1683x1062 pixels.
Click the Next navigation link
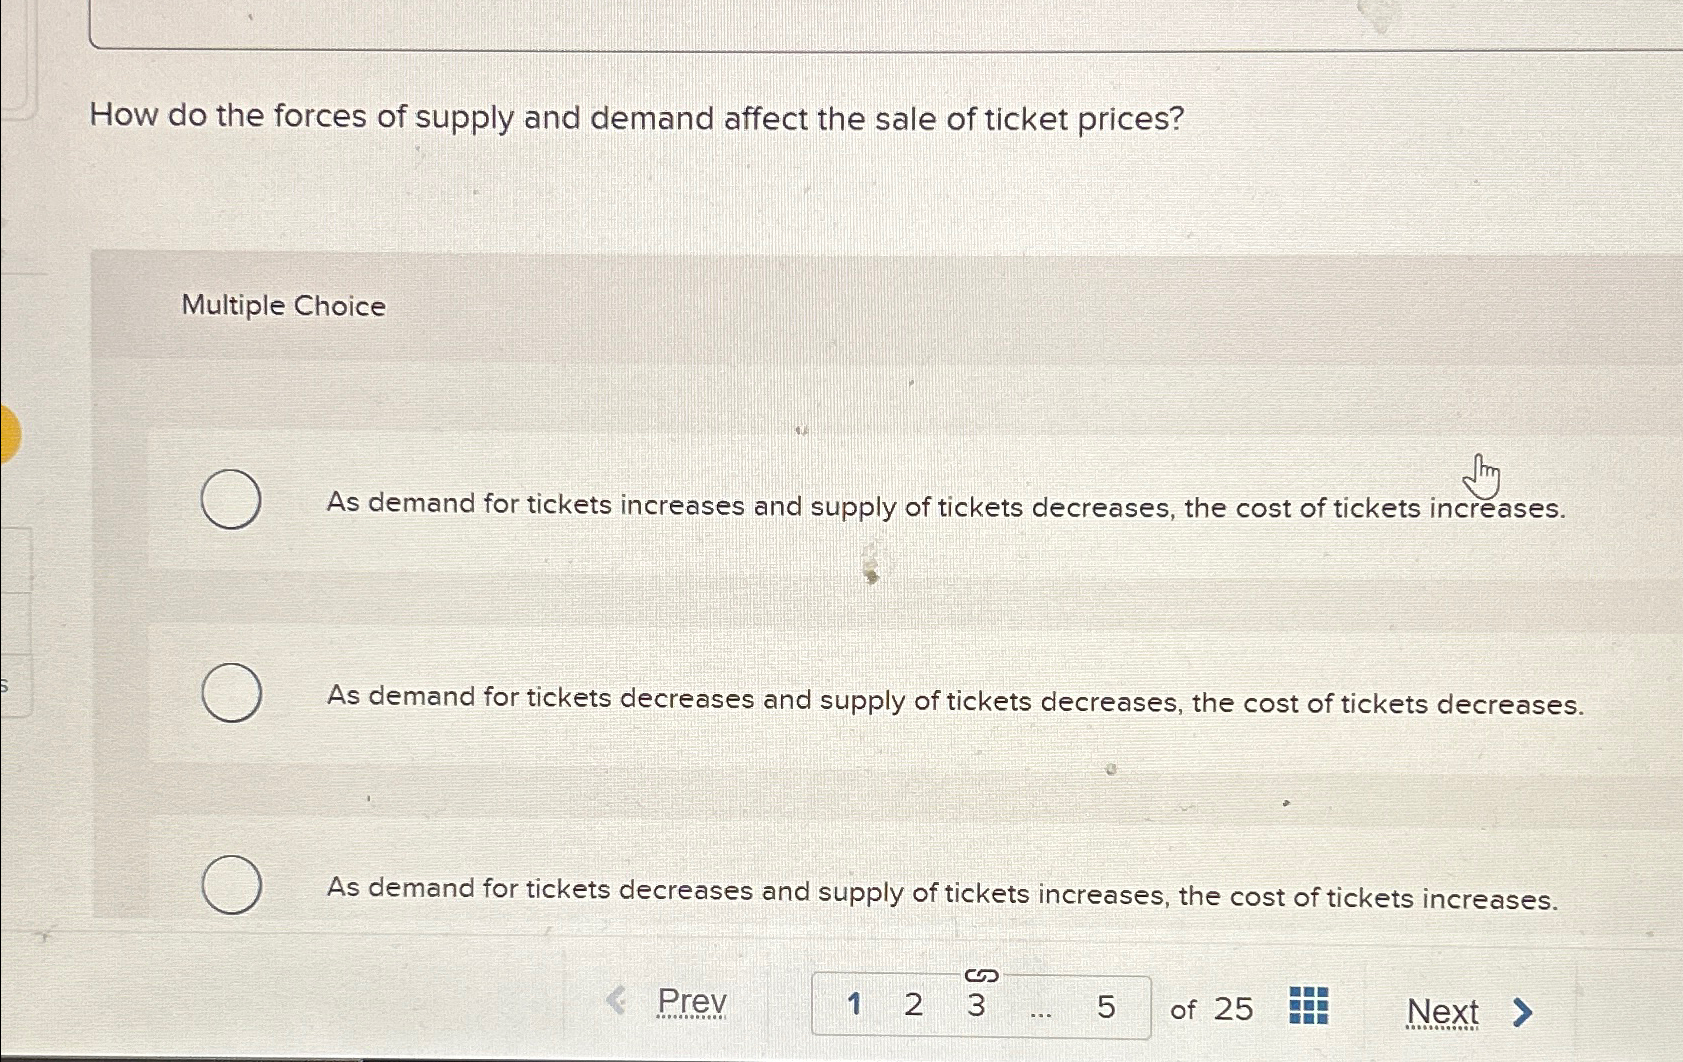(x=1443, y=1011)
